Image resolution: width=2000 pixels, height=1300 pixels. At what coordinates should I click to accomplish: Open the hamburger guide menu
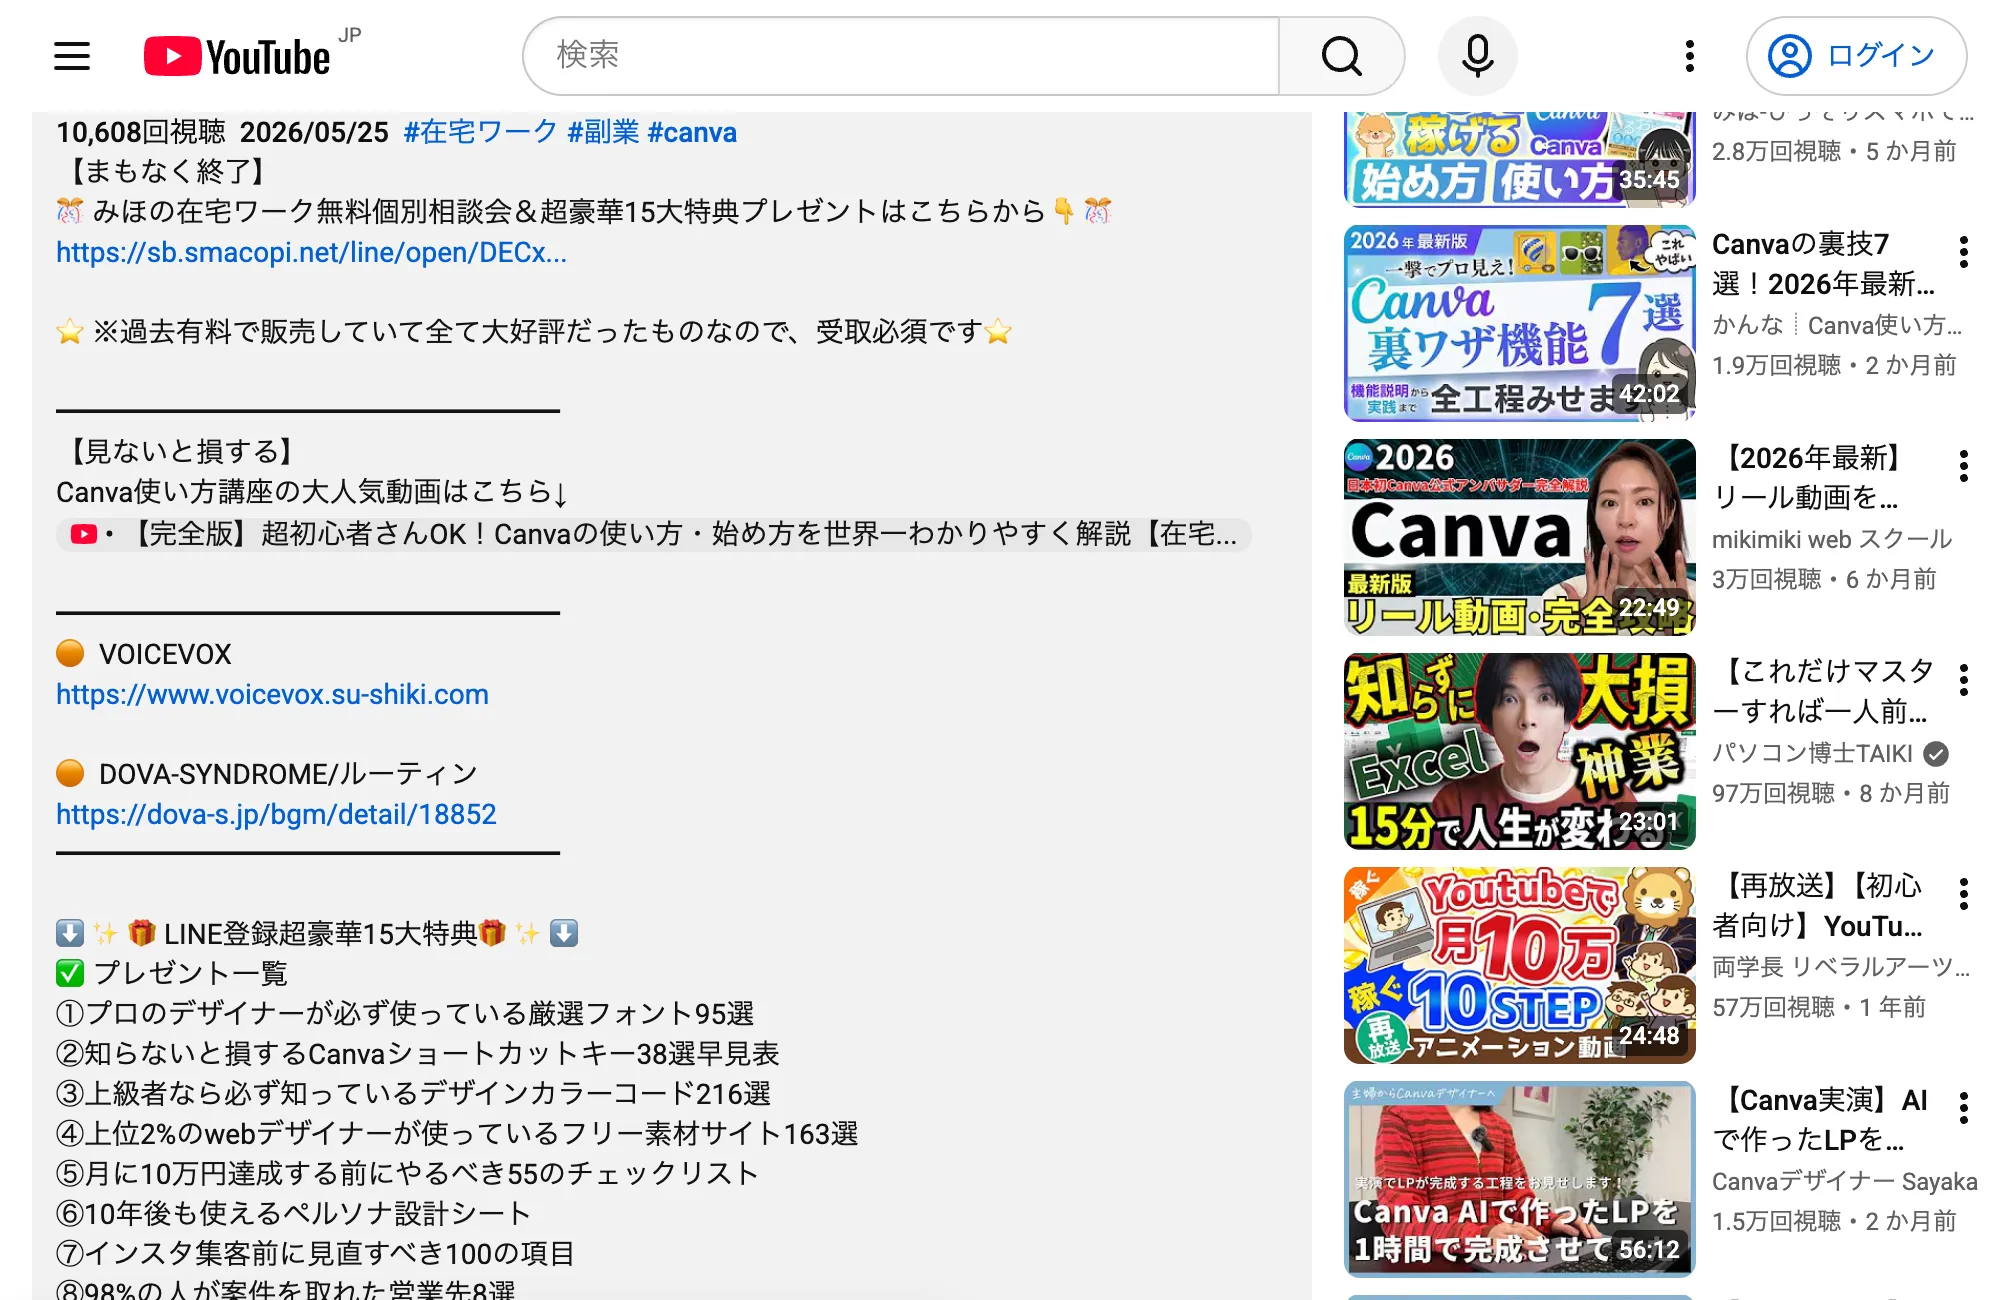(72, 56)
